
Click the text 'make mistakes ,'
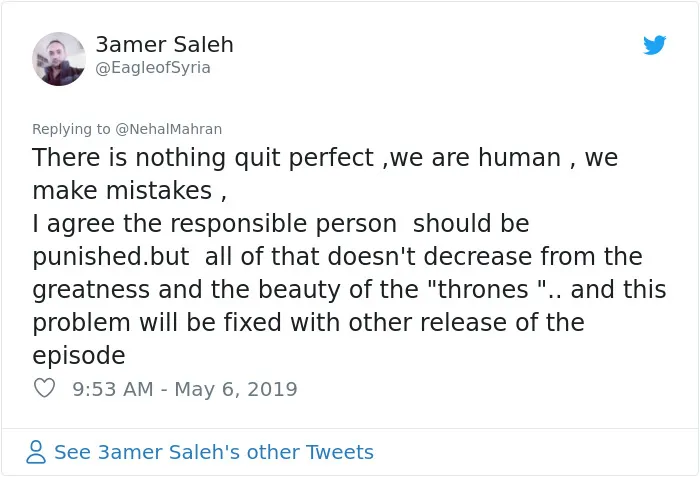click(129, 191)
